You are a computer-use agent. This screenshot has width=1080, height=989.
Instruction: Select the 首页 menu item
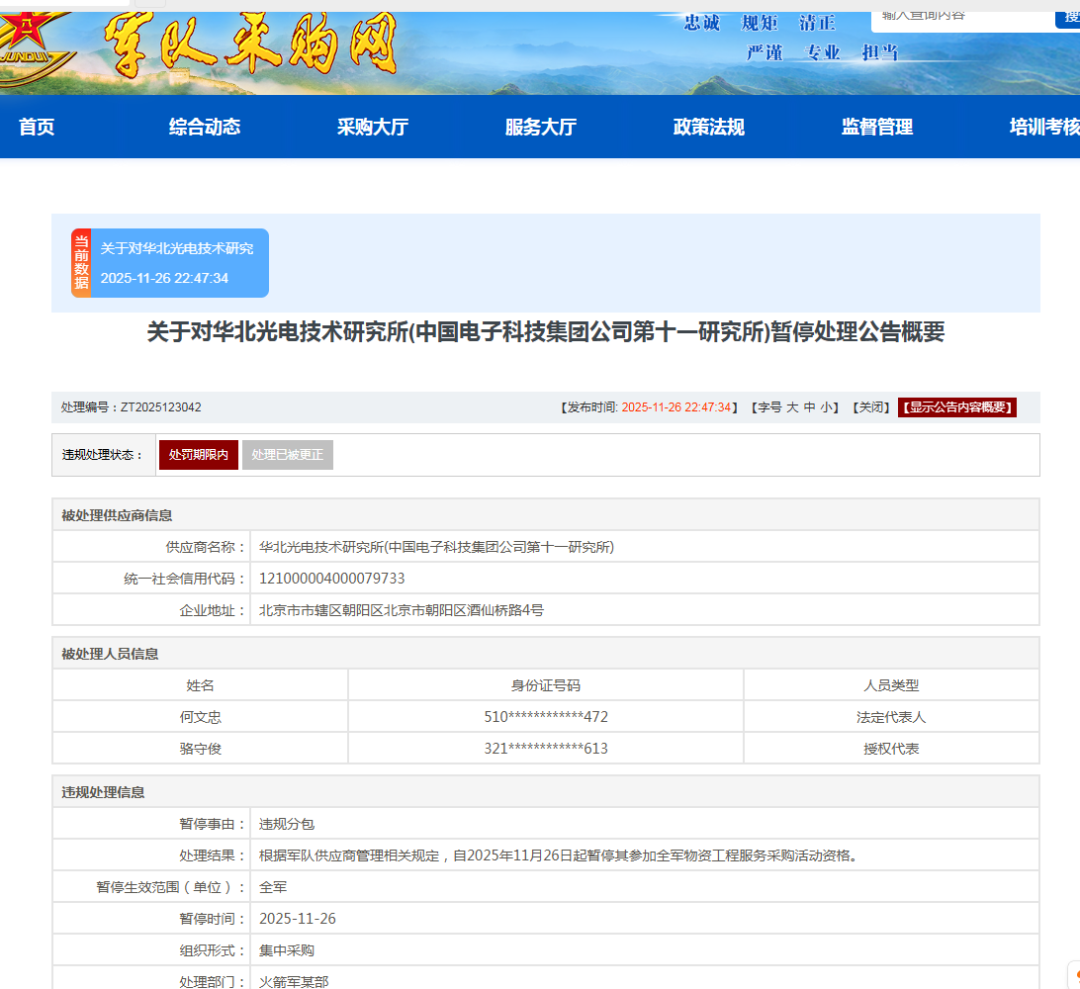(x=35, y=127)
